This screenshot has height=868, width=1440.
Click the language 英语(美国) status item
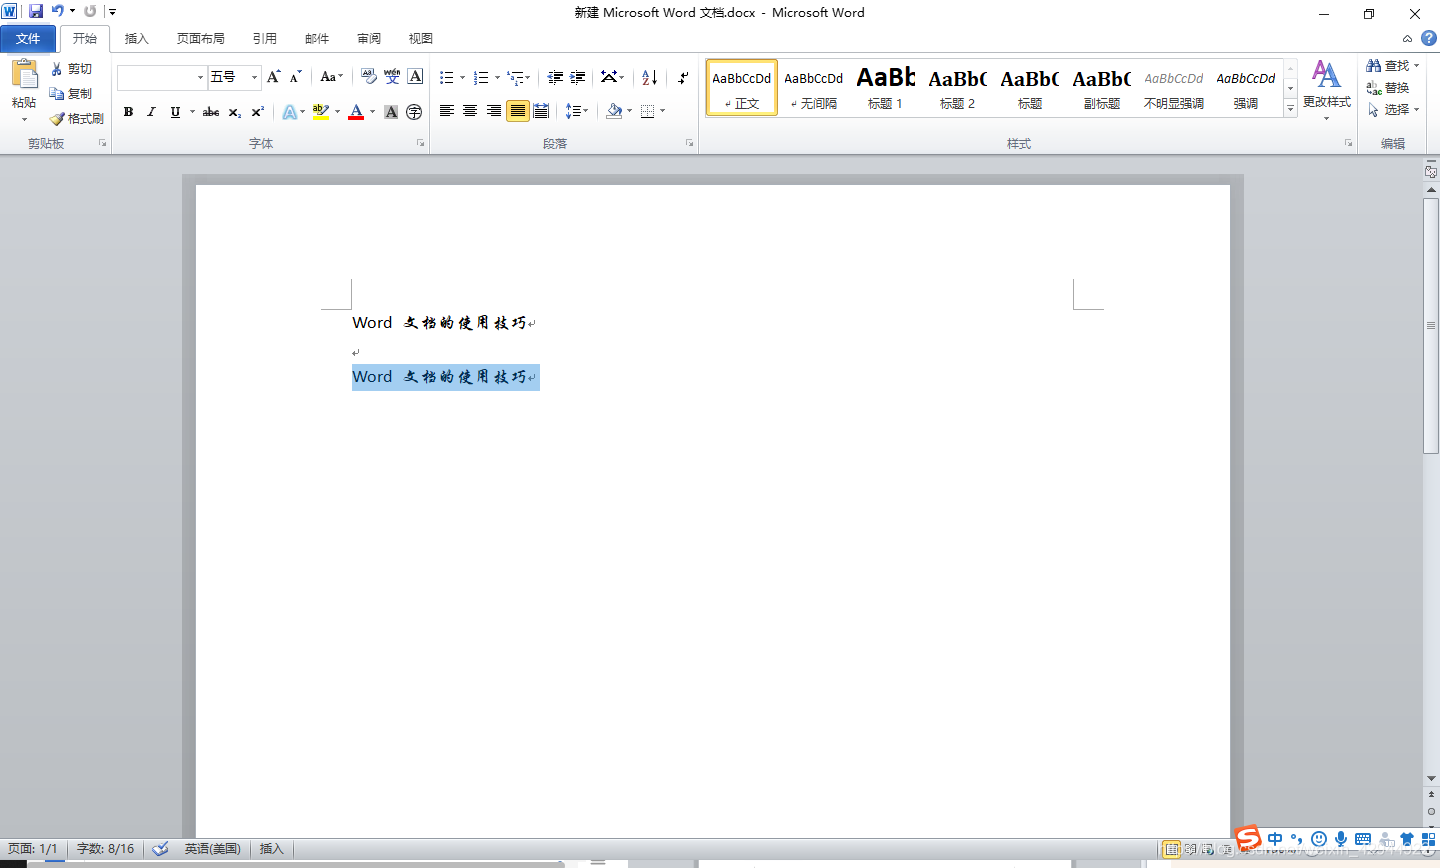pyautogui.click(x=212, y=848)
